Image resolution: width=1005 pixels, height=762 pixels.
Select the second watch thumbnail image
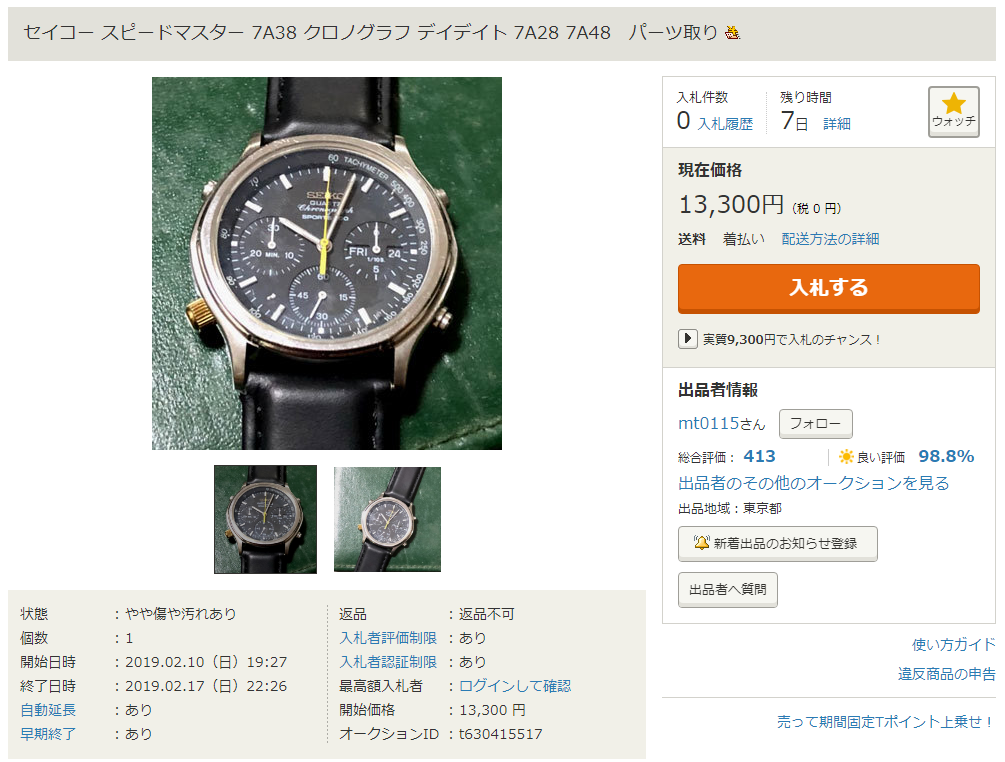coord(387,519)
